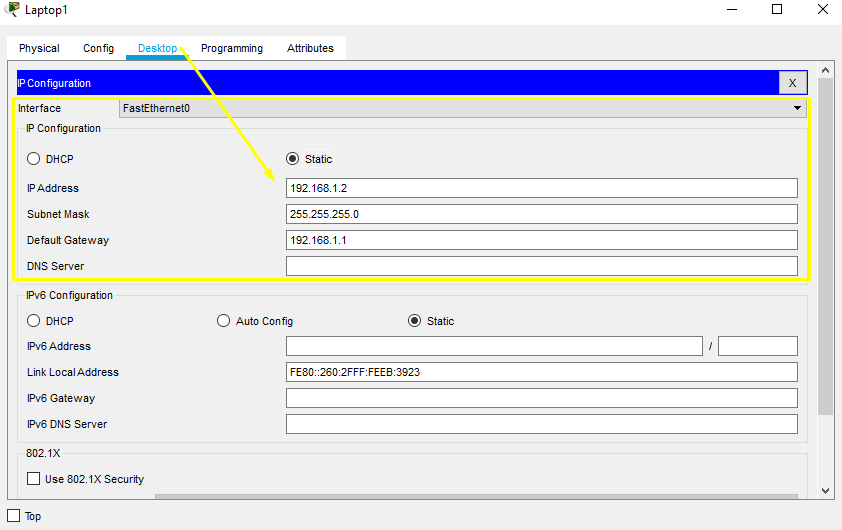Click the IPv6 DNS Server field
This screenshot has width=842, height=530.
[x=541, y=424]
